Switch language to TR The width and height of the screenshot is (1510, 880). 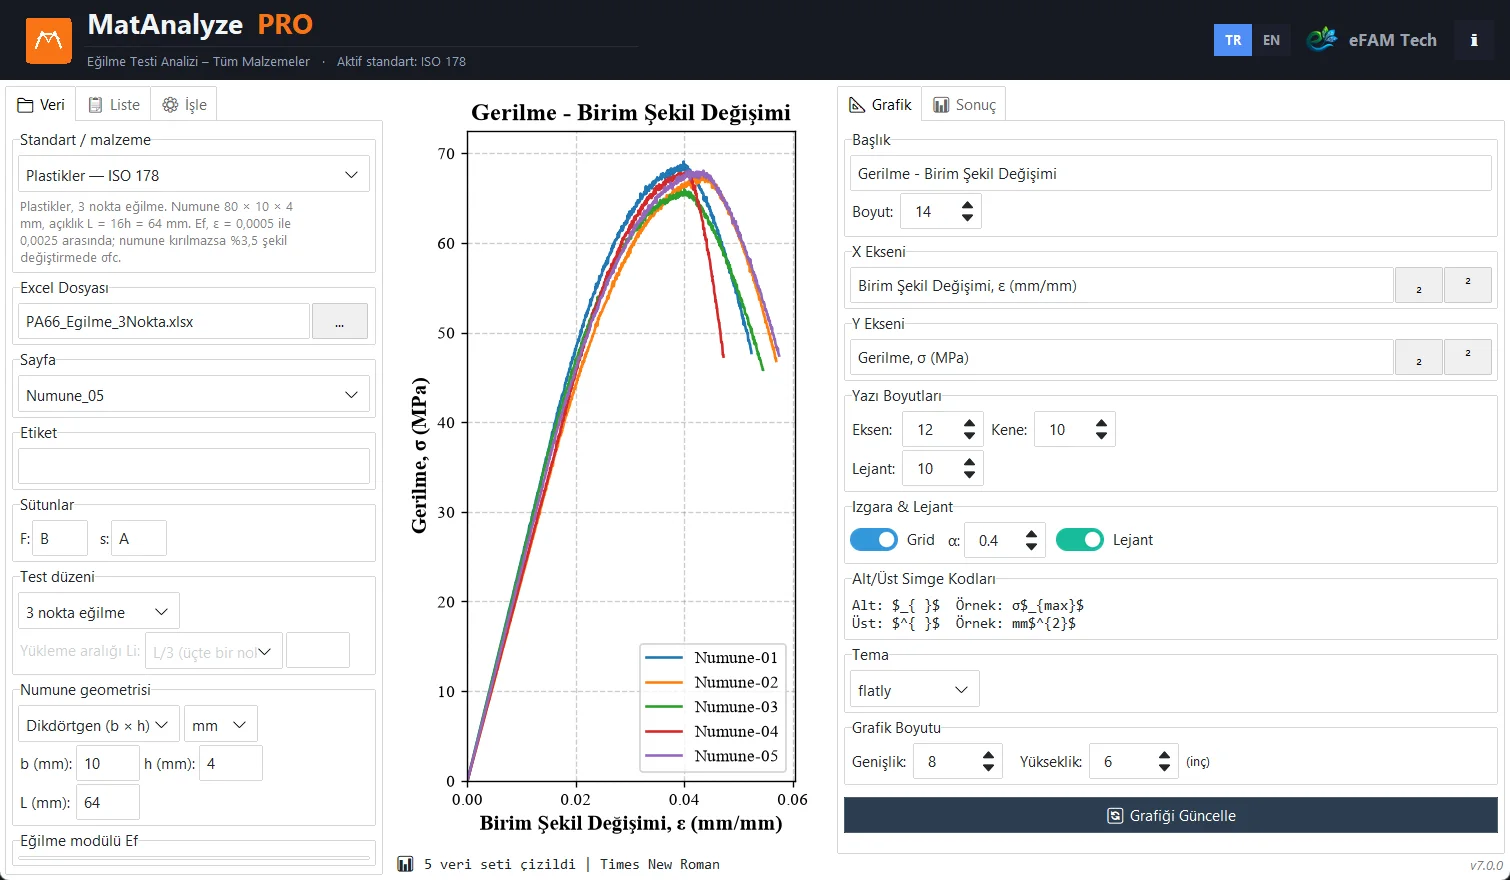(x=1233, y=40)
